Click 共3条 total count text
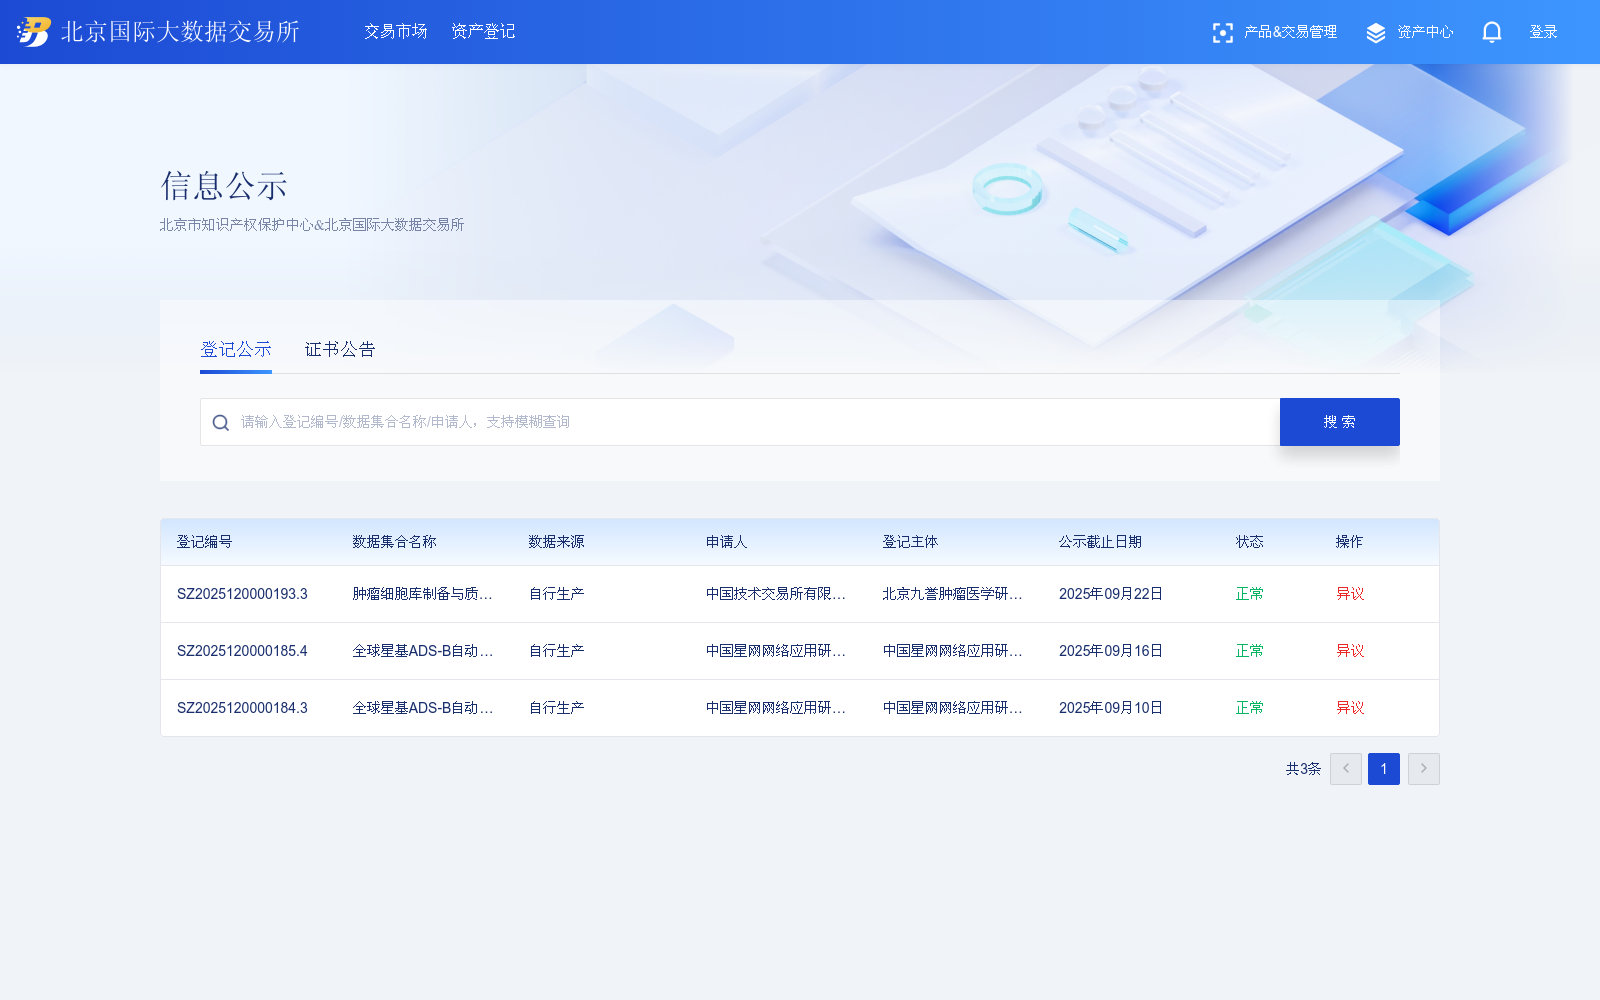The width and height of the screenshot is (1600, 1000). point(1303,769)
